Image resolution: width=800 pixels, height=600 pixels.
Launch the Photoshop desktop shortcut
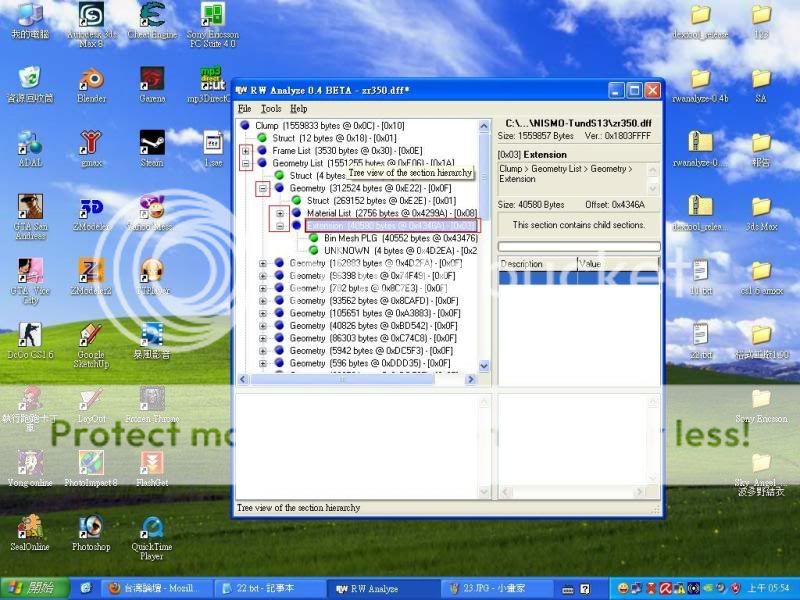pos(91,528)
